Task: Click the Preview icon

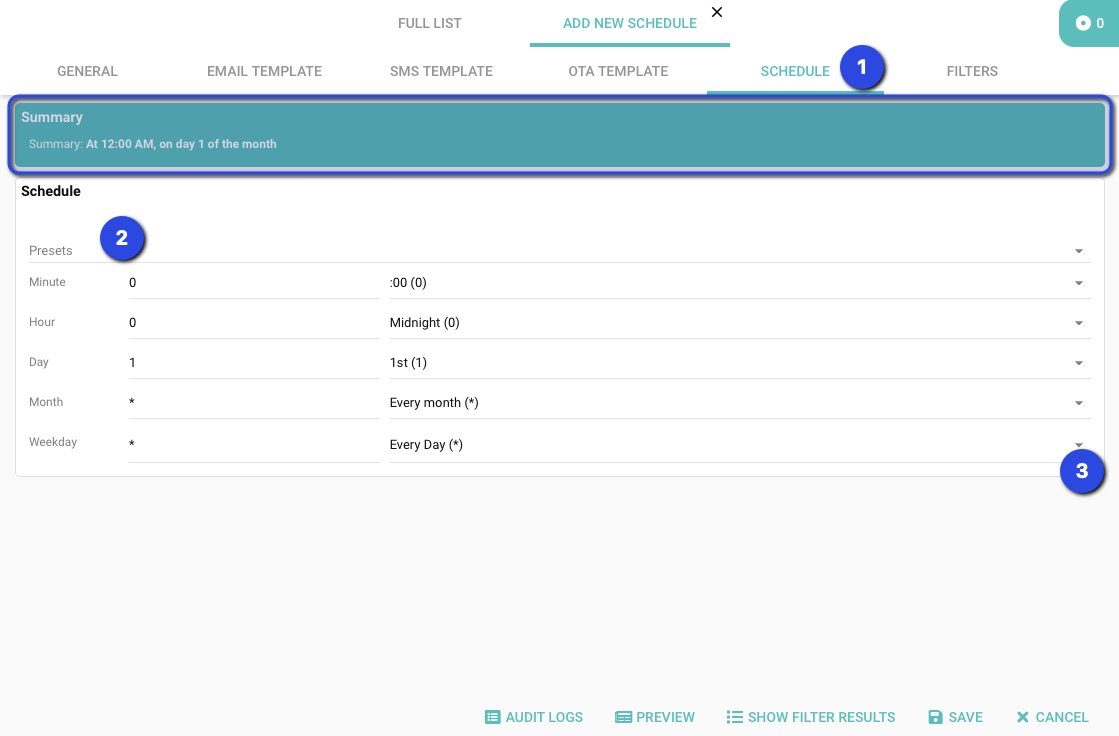Action: click(623, 717)
